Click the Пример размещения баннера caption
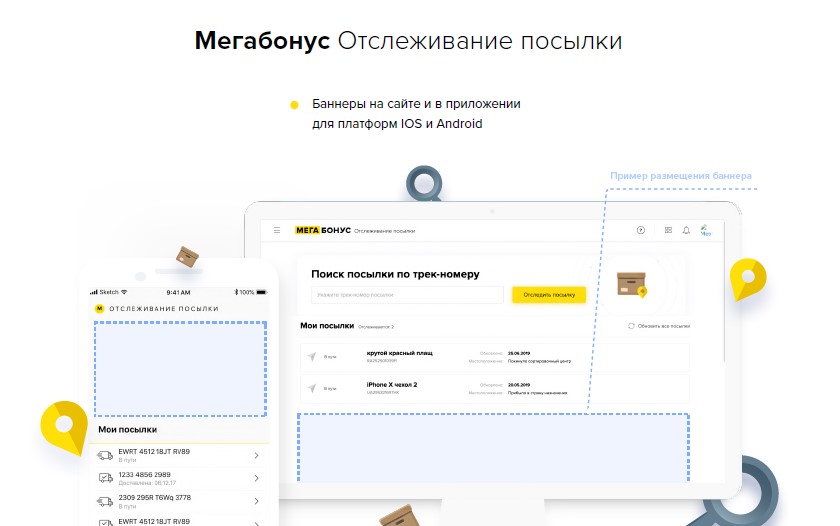 tap(681, 176)
